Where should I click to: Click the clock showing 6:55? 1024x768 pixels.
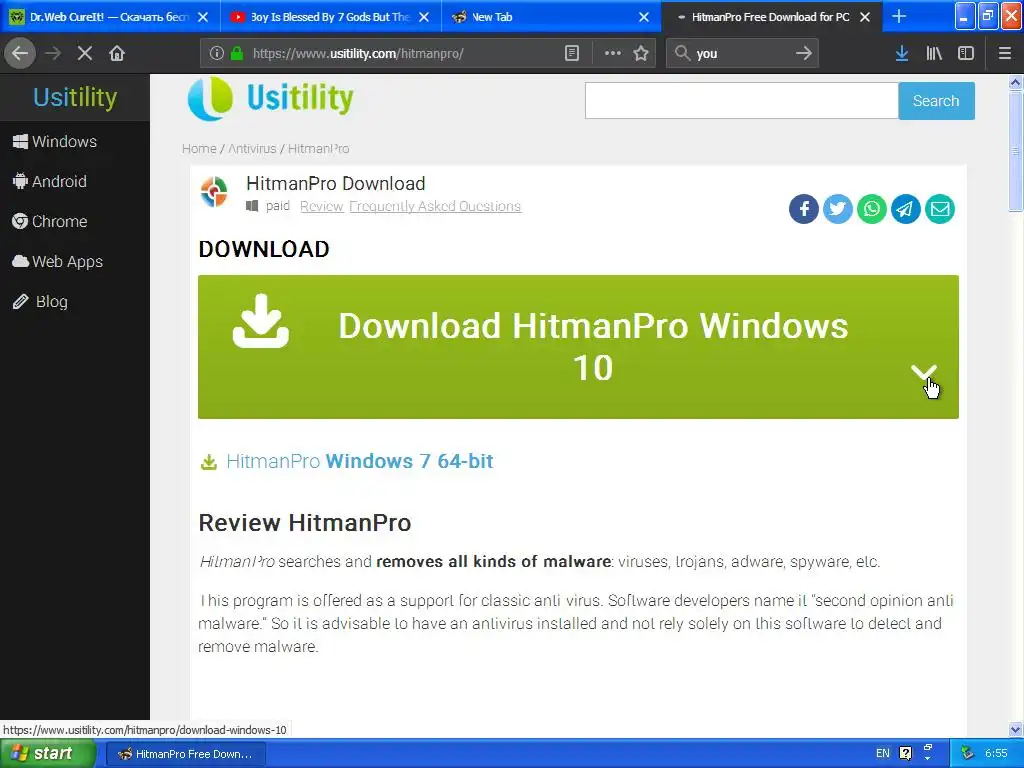pyautogui.click(x=996, y=754)
